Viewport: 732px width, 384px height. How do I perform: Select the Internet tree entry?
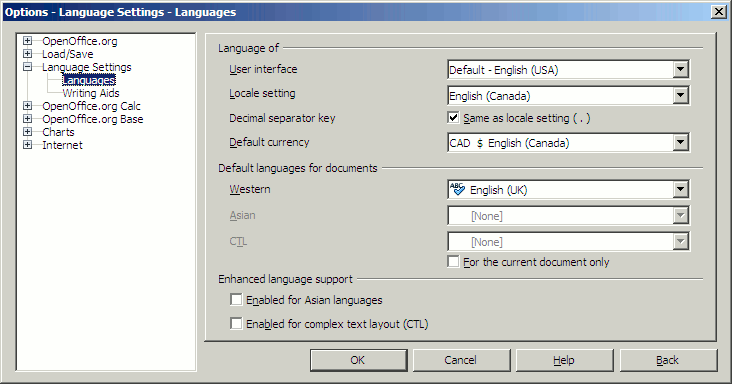(63, 145)
